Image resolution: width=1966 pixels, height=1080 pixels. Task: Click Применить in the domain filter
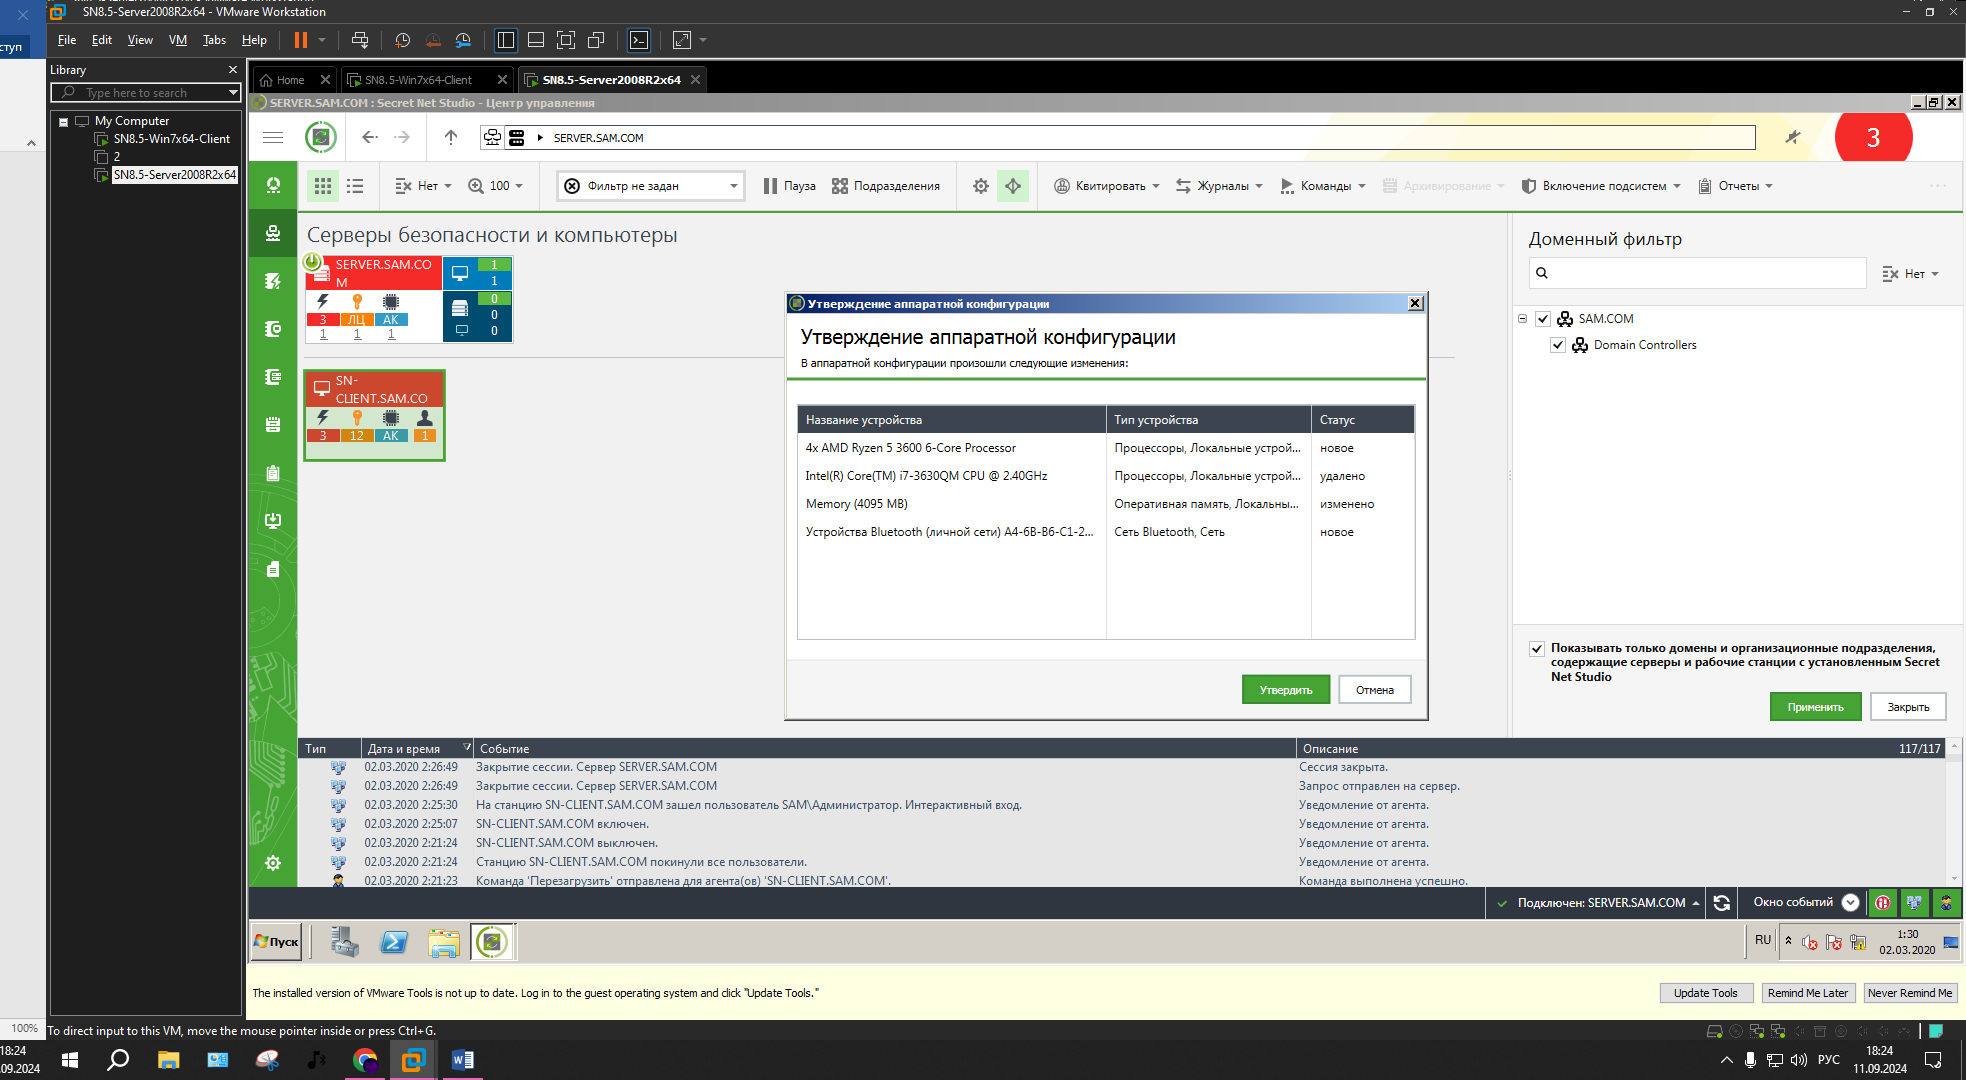tap(1815, 707)
